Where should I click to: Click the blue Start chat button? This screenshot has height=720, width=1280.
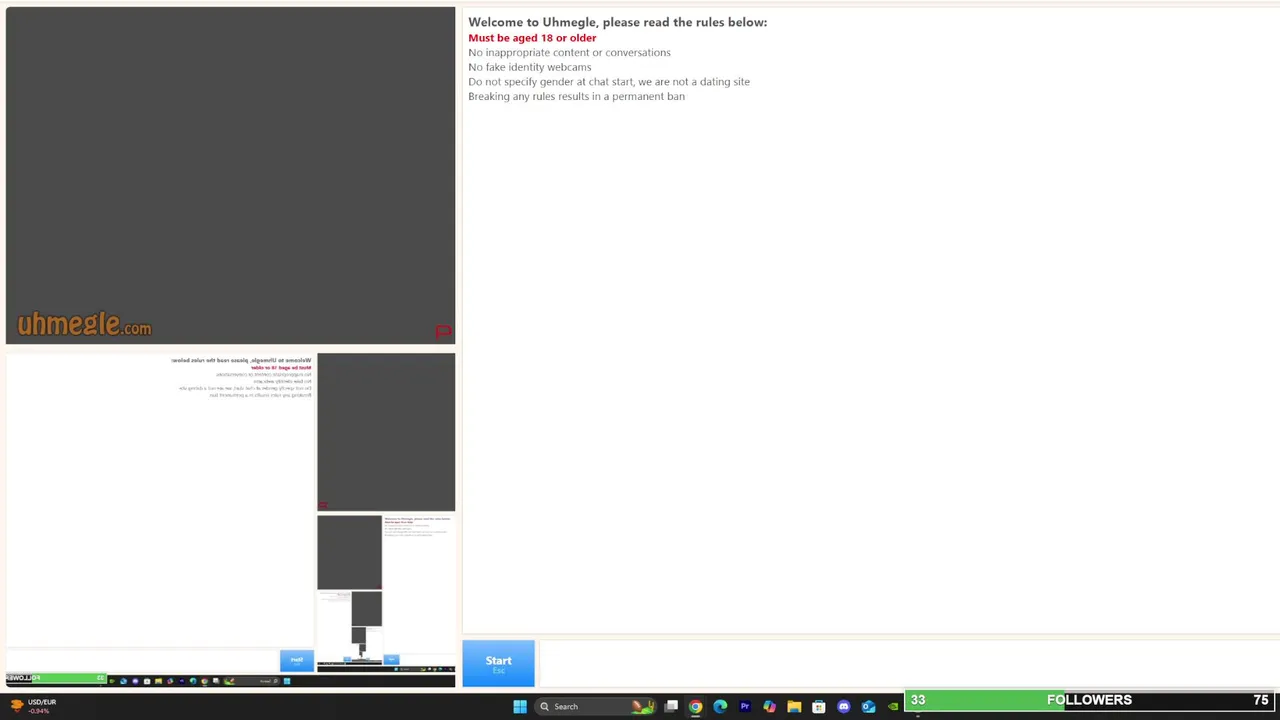pyautogui.click(x=498, y=663)
